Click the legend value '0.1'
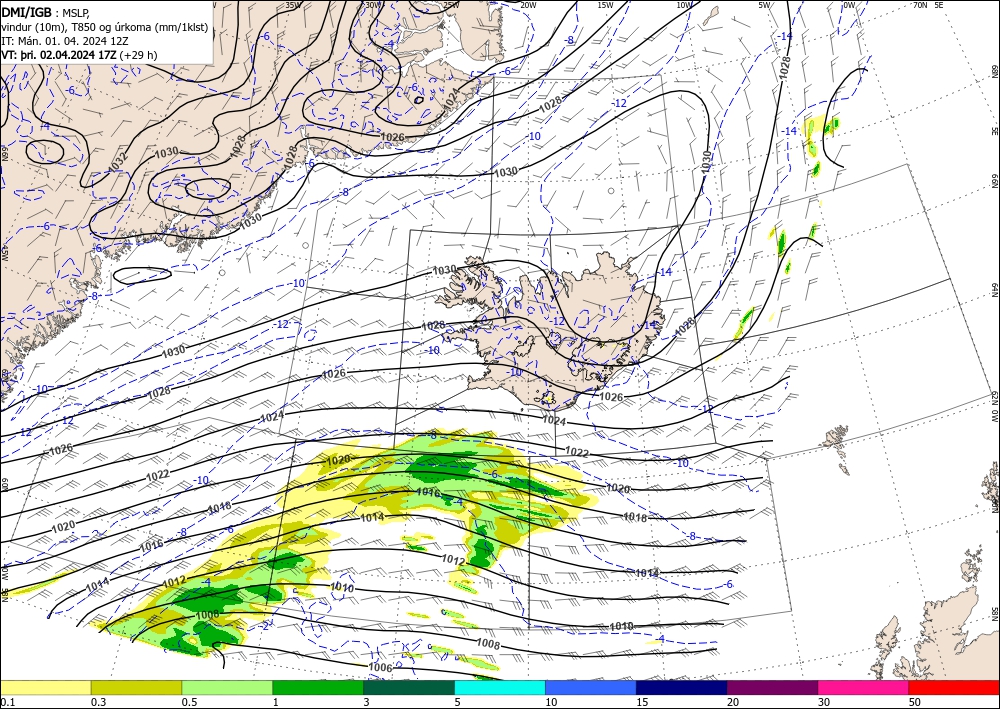 7,702
